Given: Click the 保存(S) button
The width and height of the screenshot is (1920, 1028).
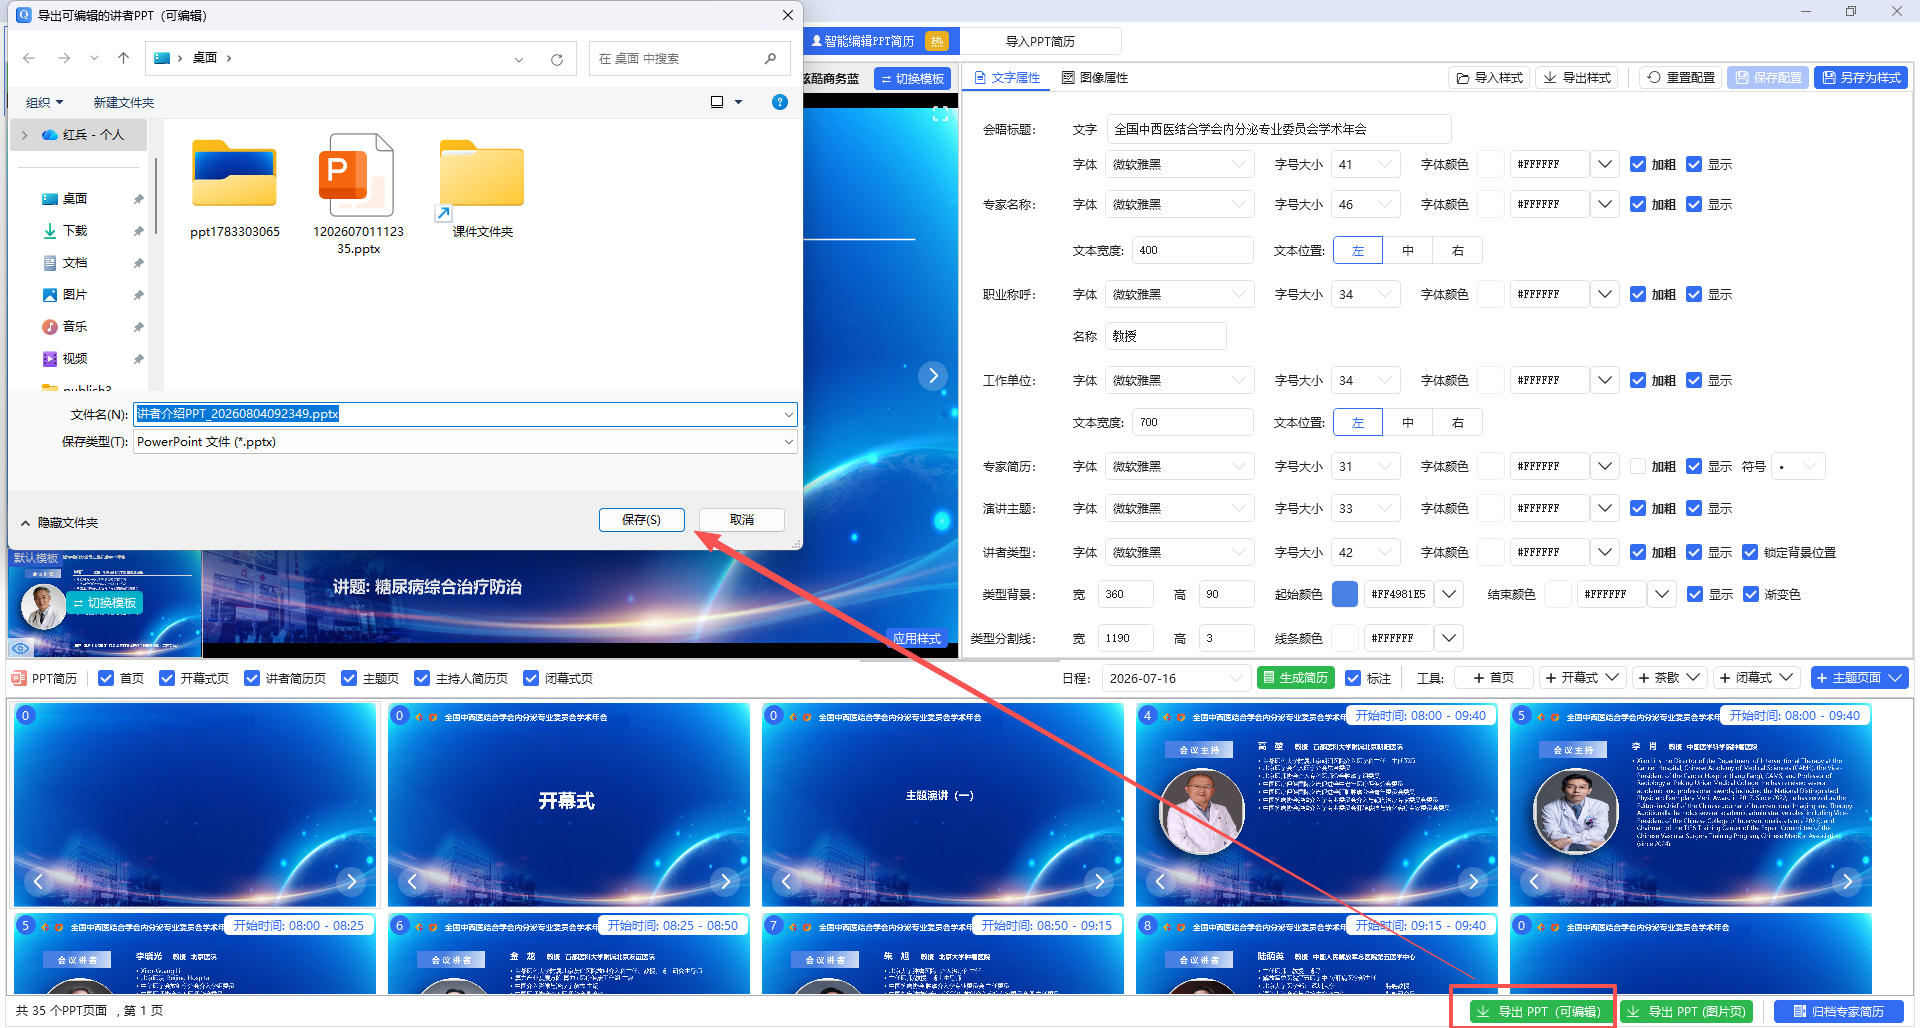Looking at the screenshot, I should [641, 520].
